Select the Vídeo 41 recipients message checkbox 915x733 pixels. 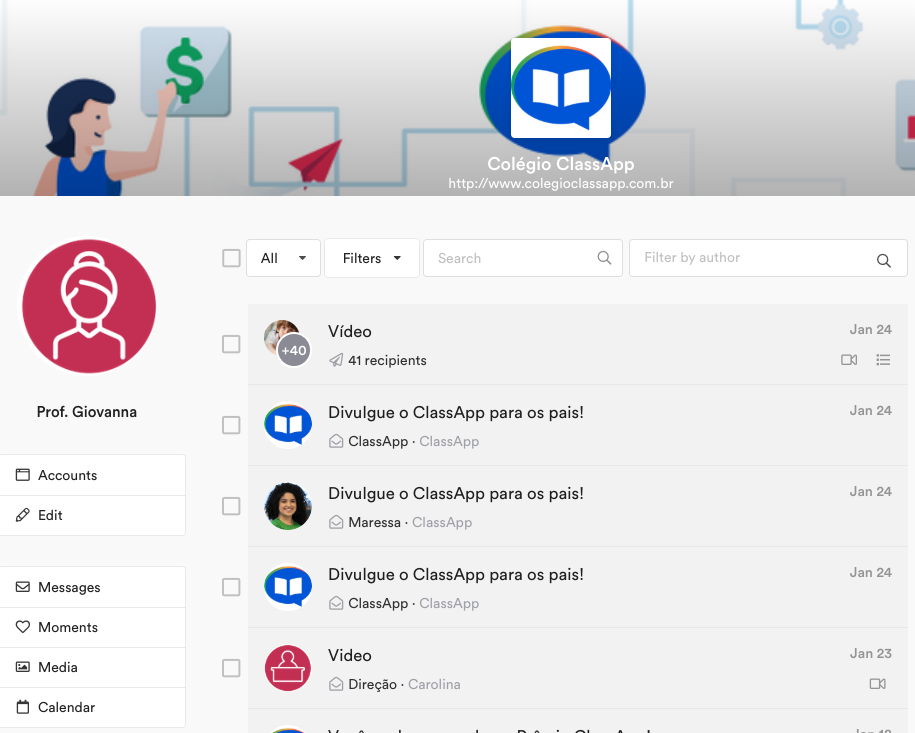[231, 344]
